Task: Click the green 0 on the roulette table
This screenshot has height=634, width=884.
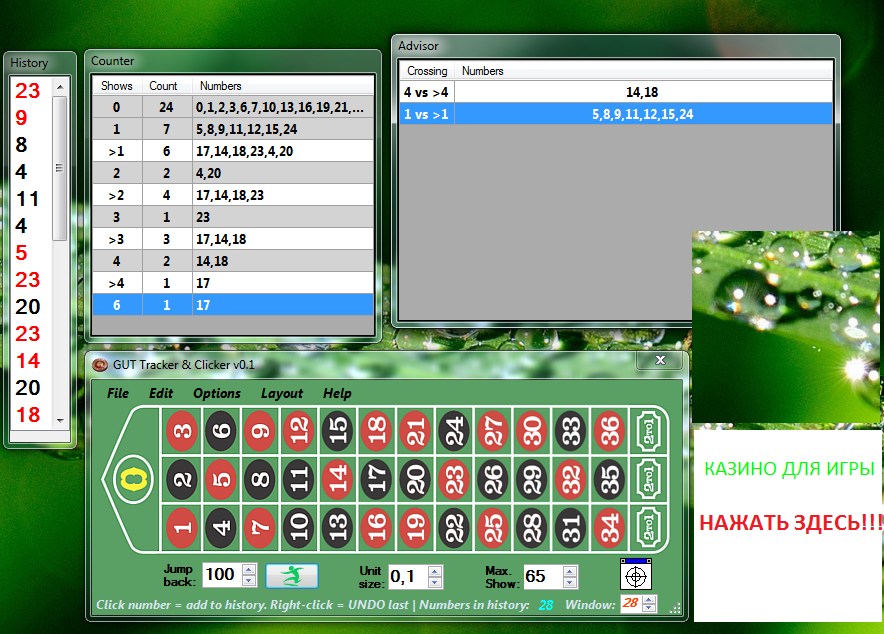Action: pos(133,480)
